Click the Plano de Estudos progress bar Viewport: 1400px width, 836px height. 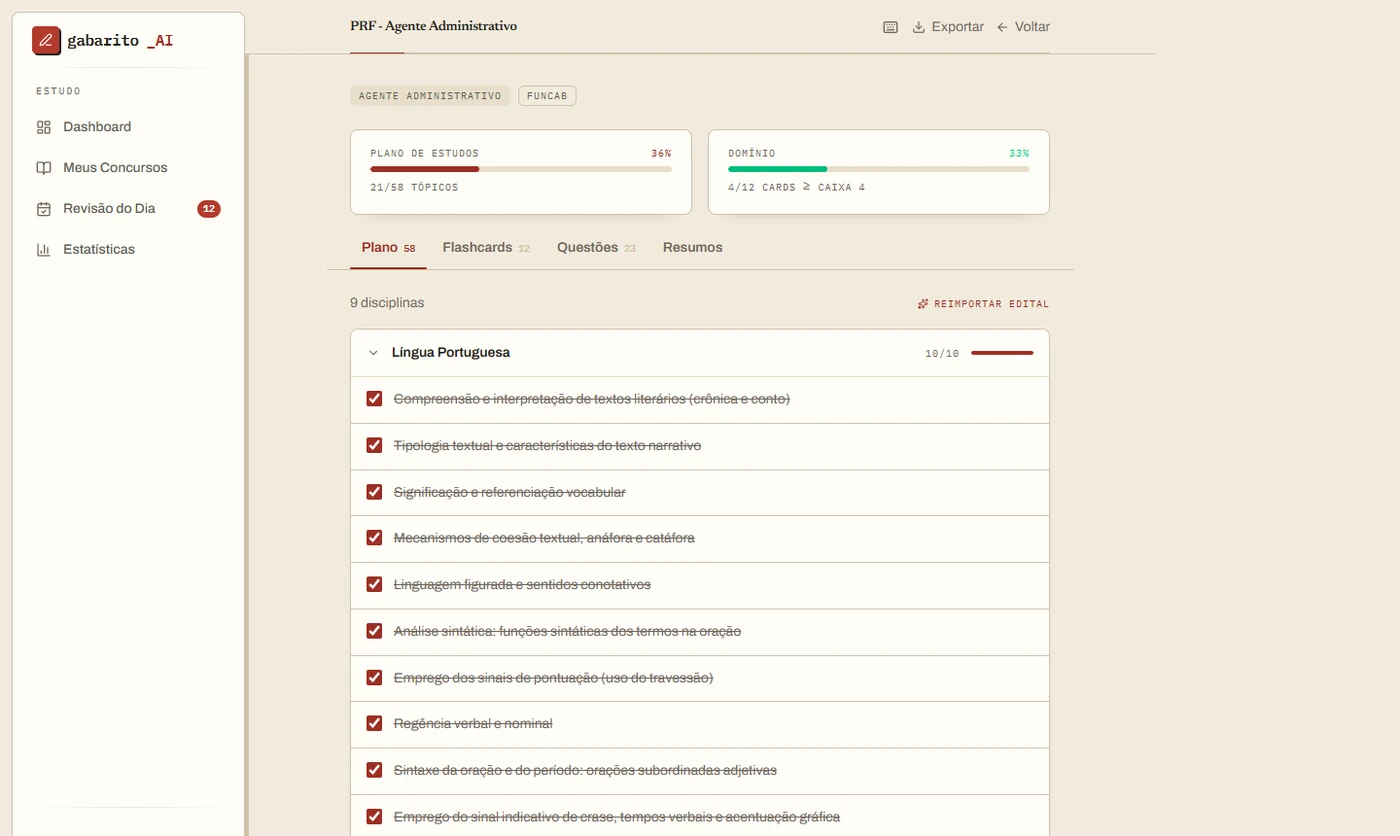[521, 169]
